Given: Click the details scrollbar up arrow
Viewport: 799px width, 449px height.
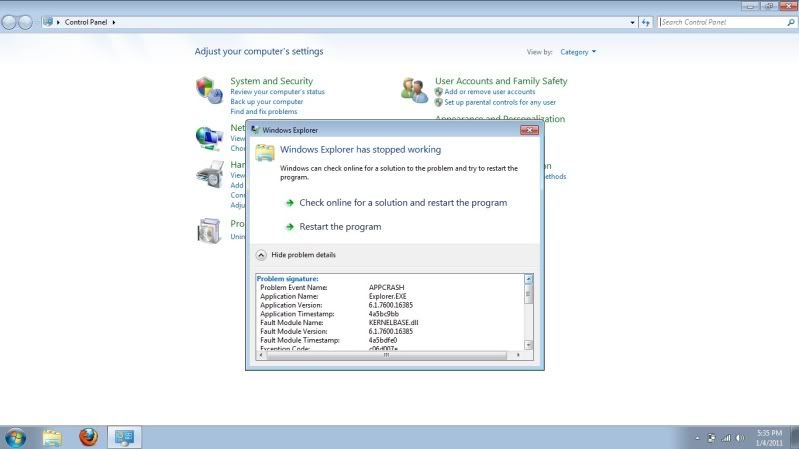Looking at the screenshot, I should [x=528, y=279].
